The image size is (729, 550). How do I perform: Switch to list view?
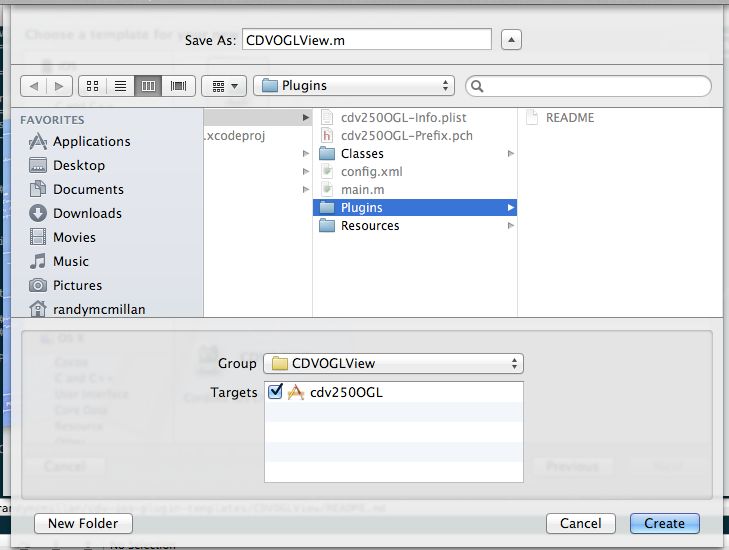pos(120,86)
